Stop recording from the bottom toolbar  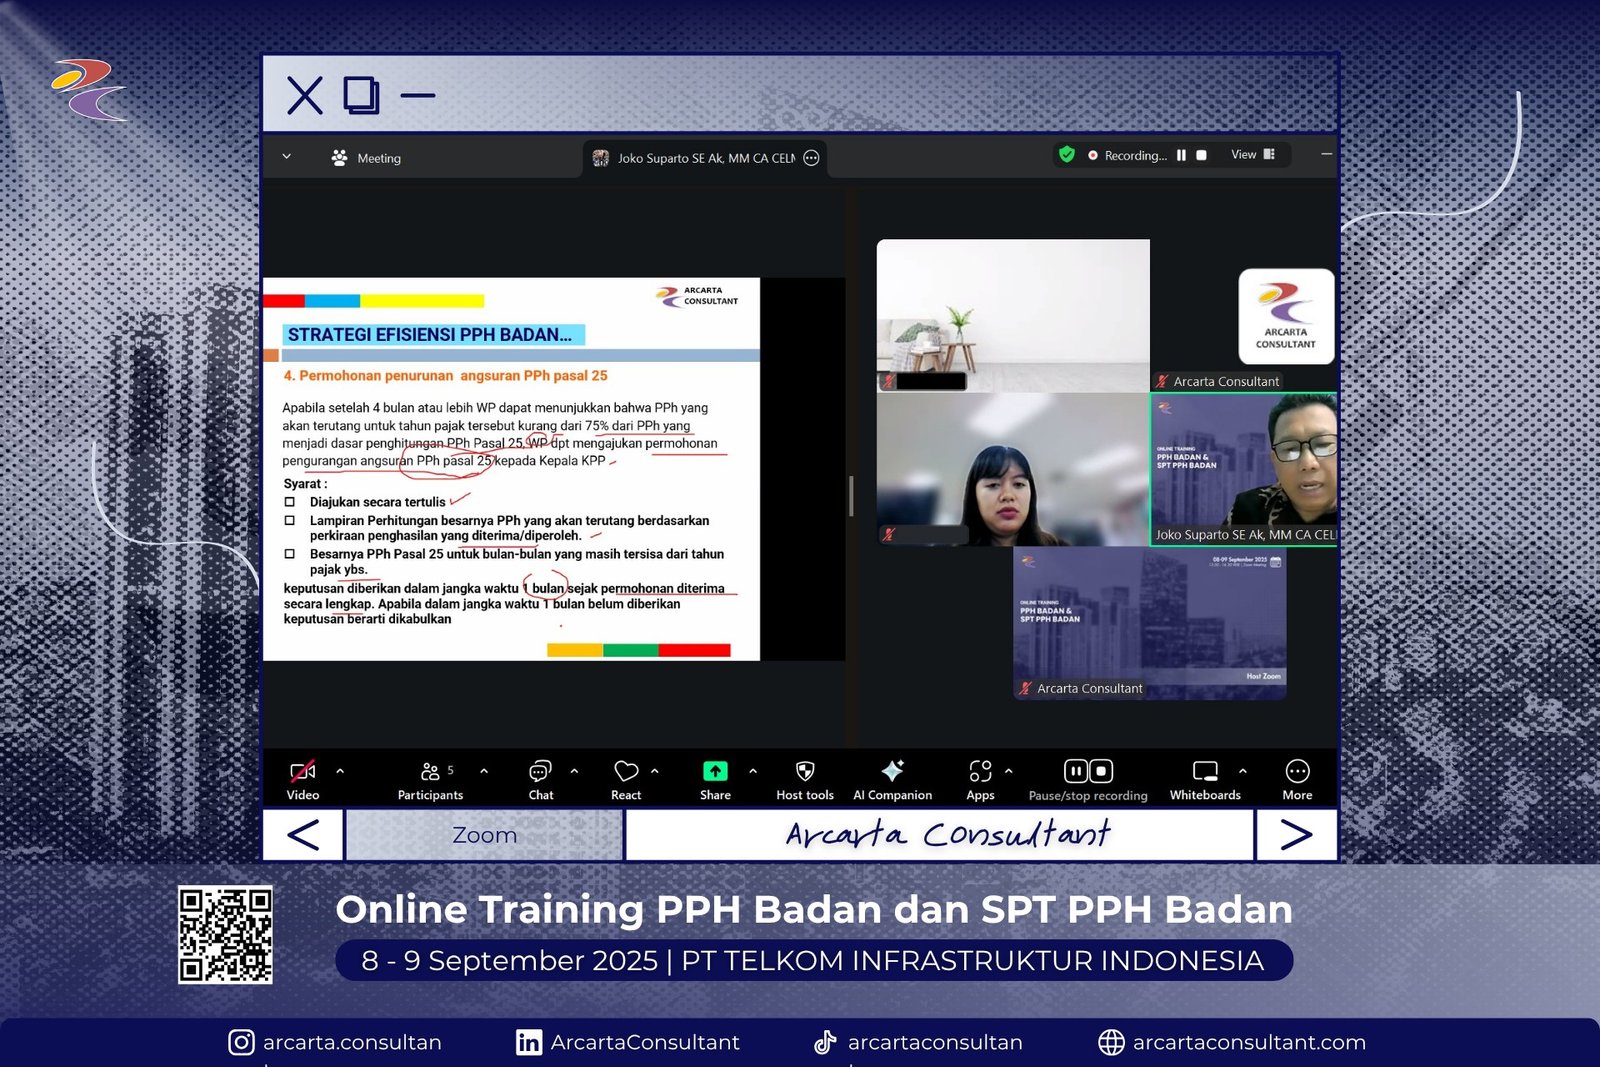pyautogui.click(x=1101, y=771)
